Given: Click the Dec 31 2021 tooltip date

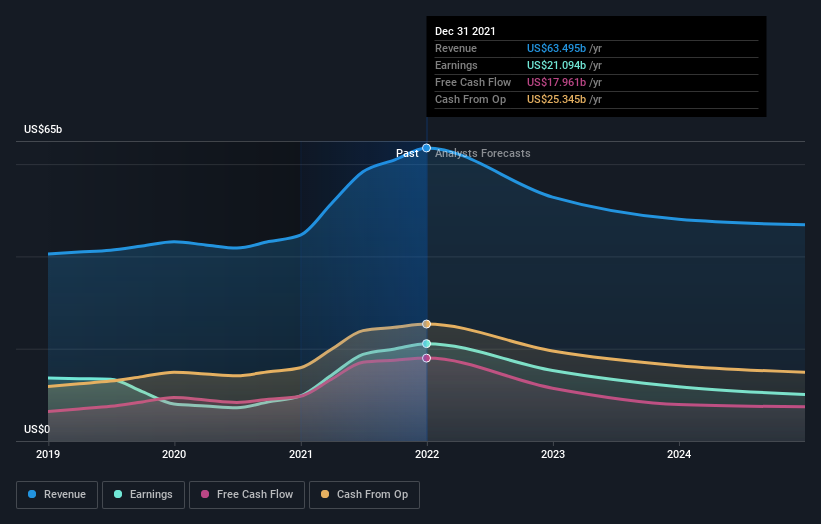Looking at the screenshot, I should (x=465, y=31).
